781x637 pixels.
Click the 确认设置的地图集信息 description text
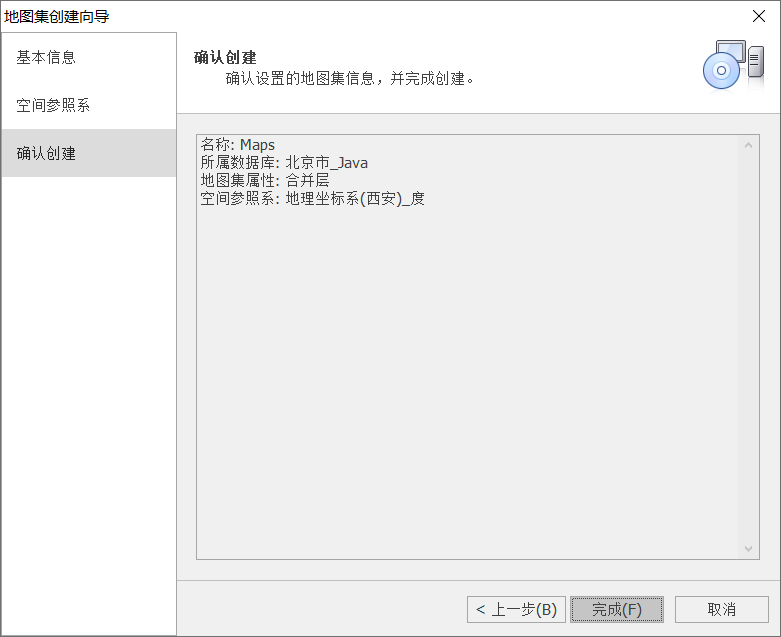click(x=349, y=78)
